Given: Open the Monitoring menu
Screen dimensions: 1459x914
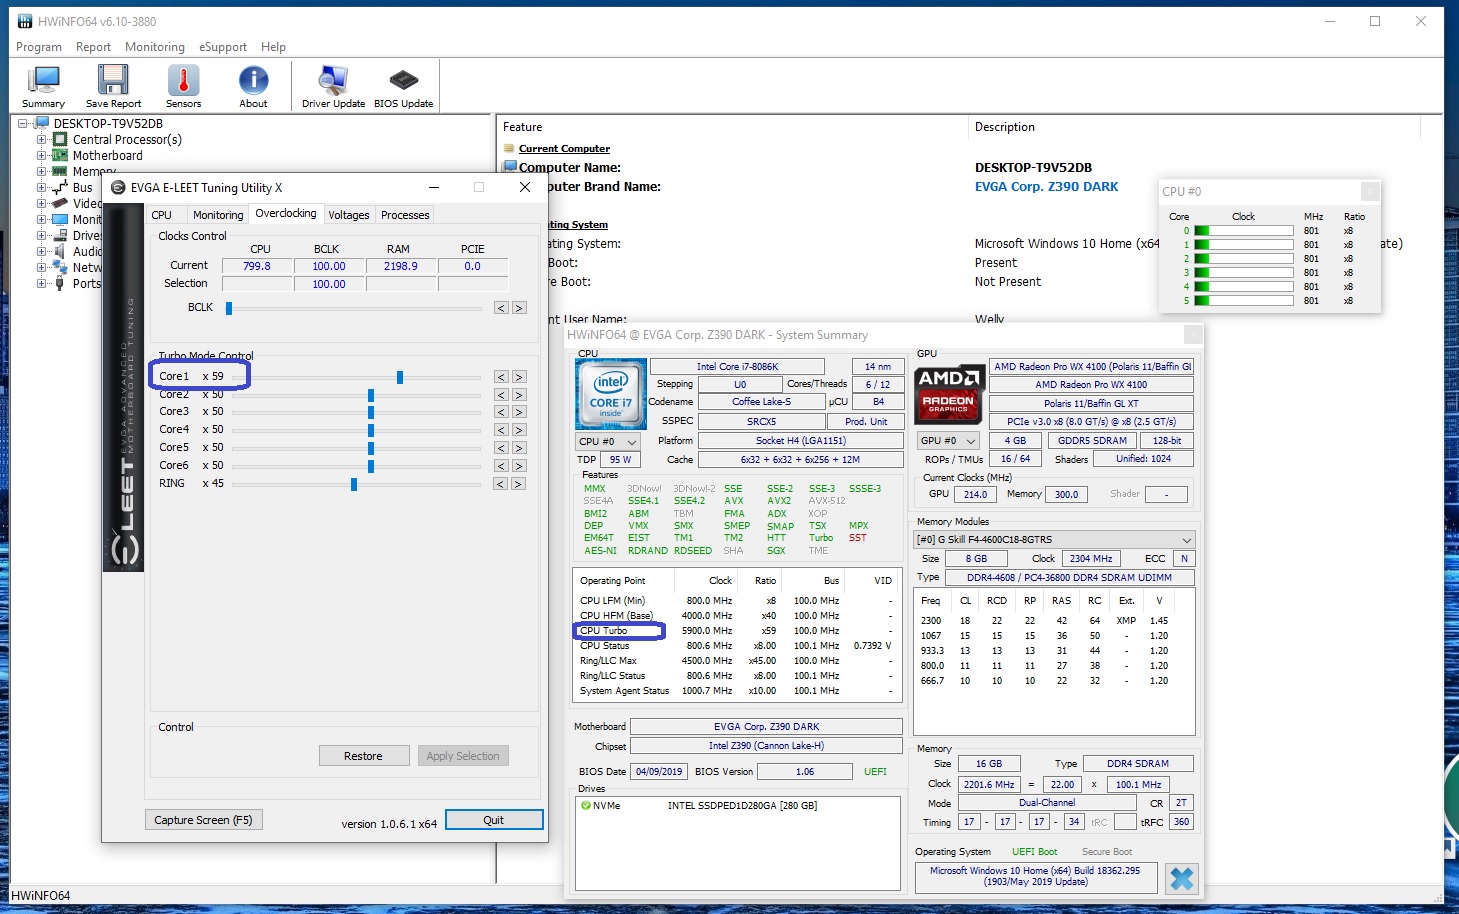Looking at the screenshot, I should 155,47.
